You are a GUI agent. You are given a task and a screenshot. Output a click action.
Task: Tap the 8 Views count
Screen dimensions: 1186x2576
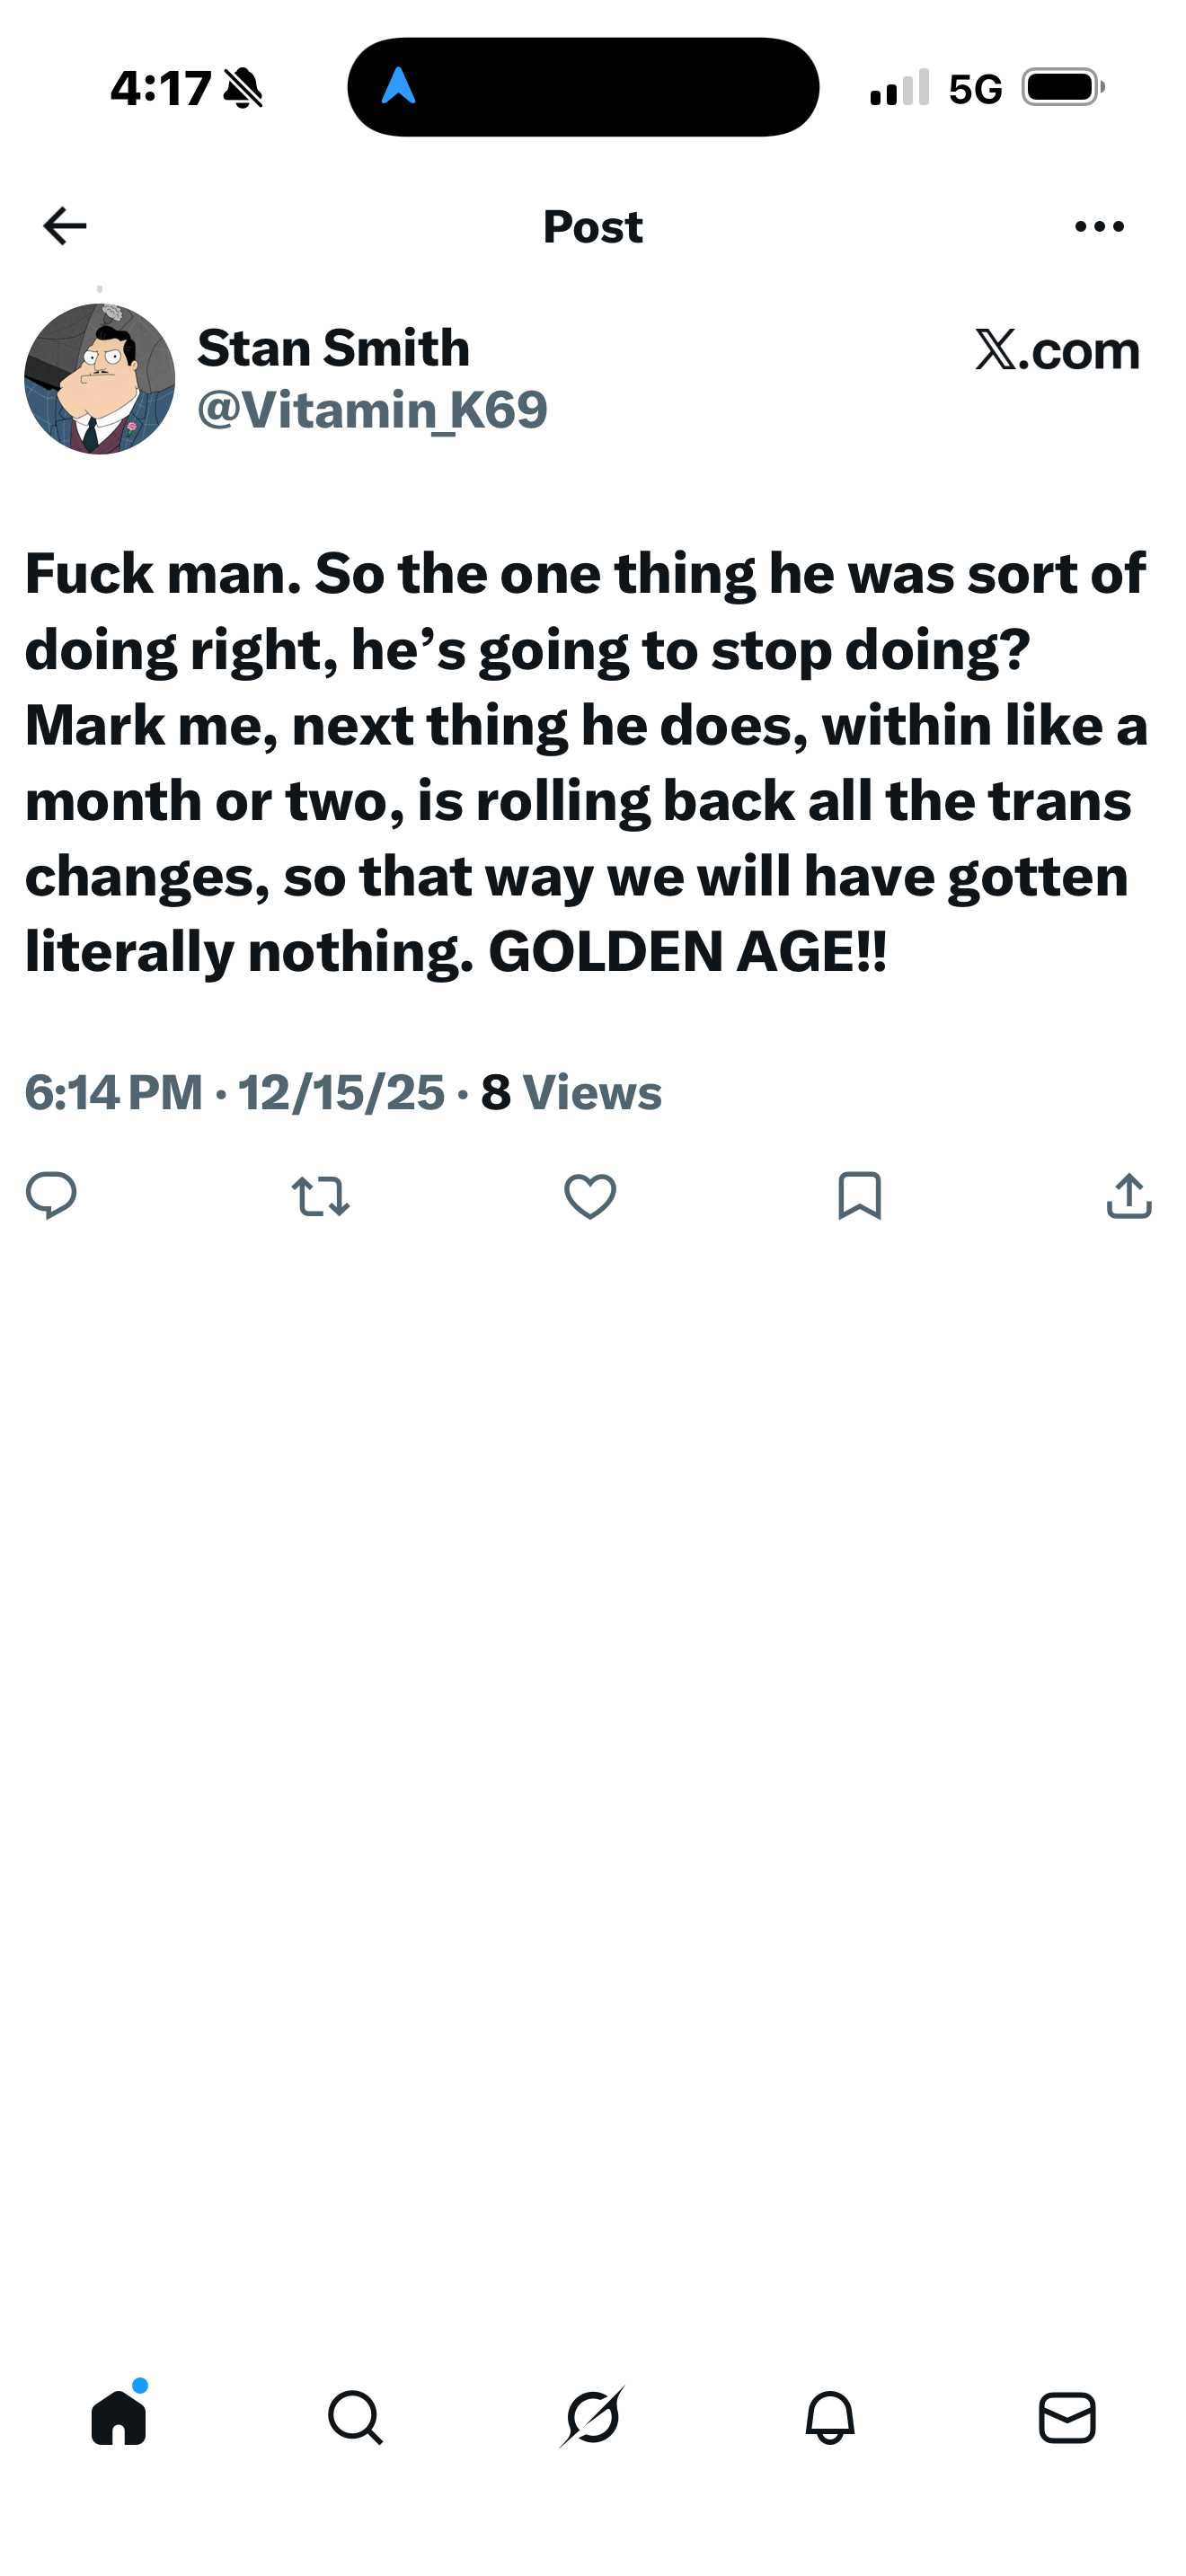[571, 1092]
